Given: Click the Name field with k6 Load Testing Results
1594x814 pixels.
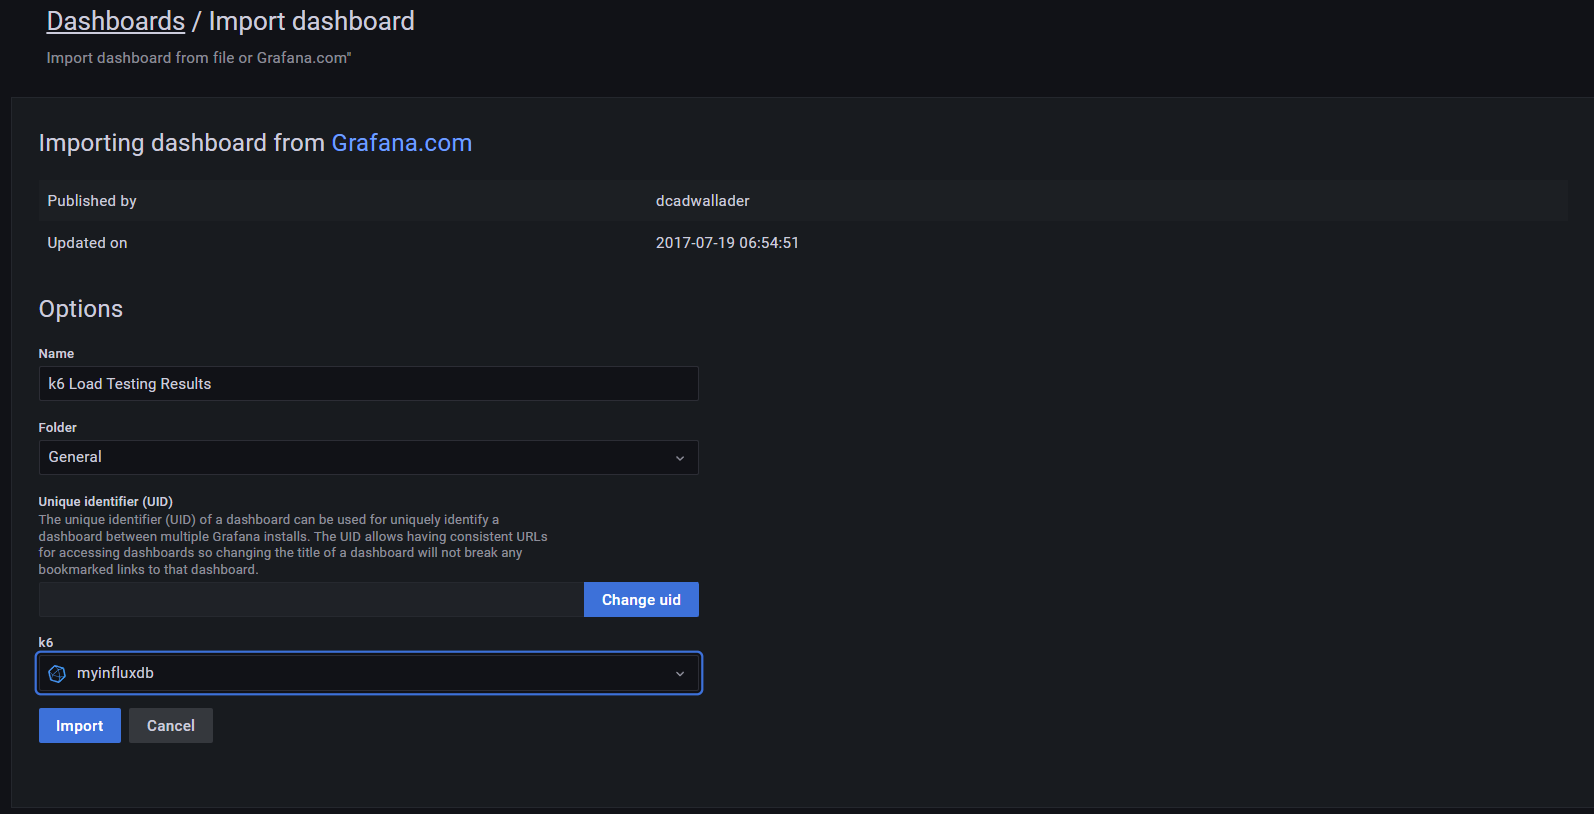Looking at the screenshot, I should coord(368,384).
